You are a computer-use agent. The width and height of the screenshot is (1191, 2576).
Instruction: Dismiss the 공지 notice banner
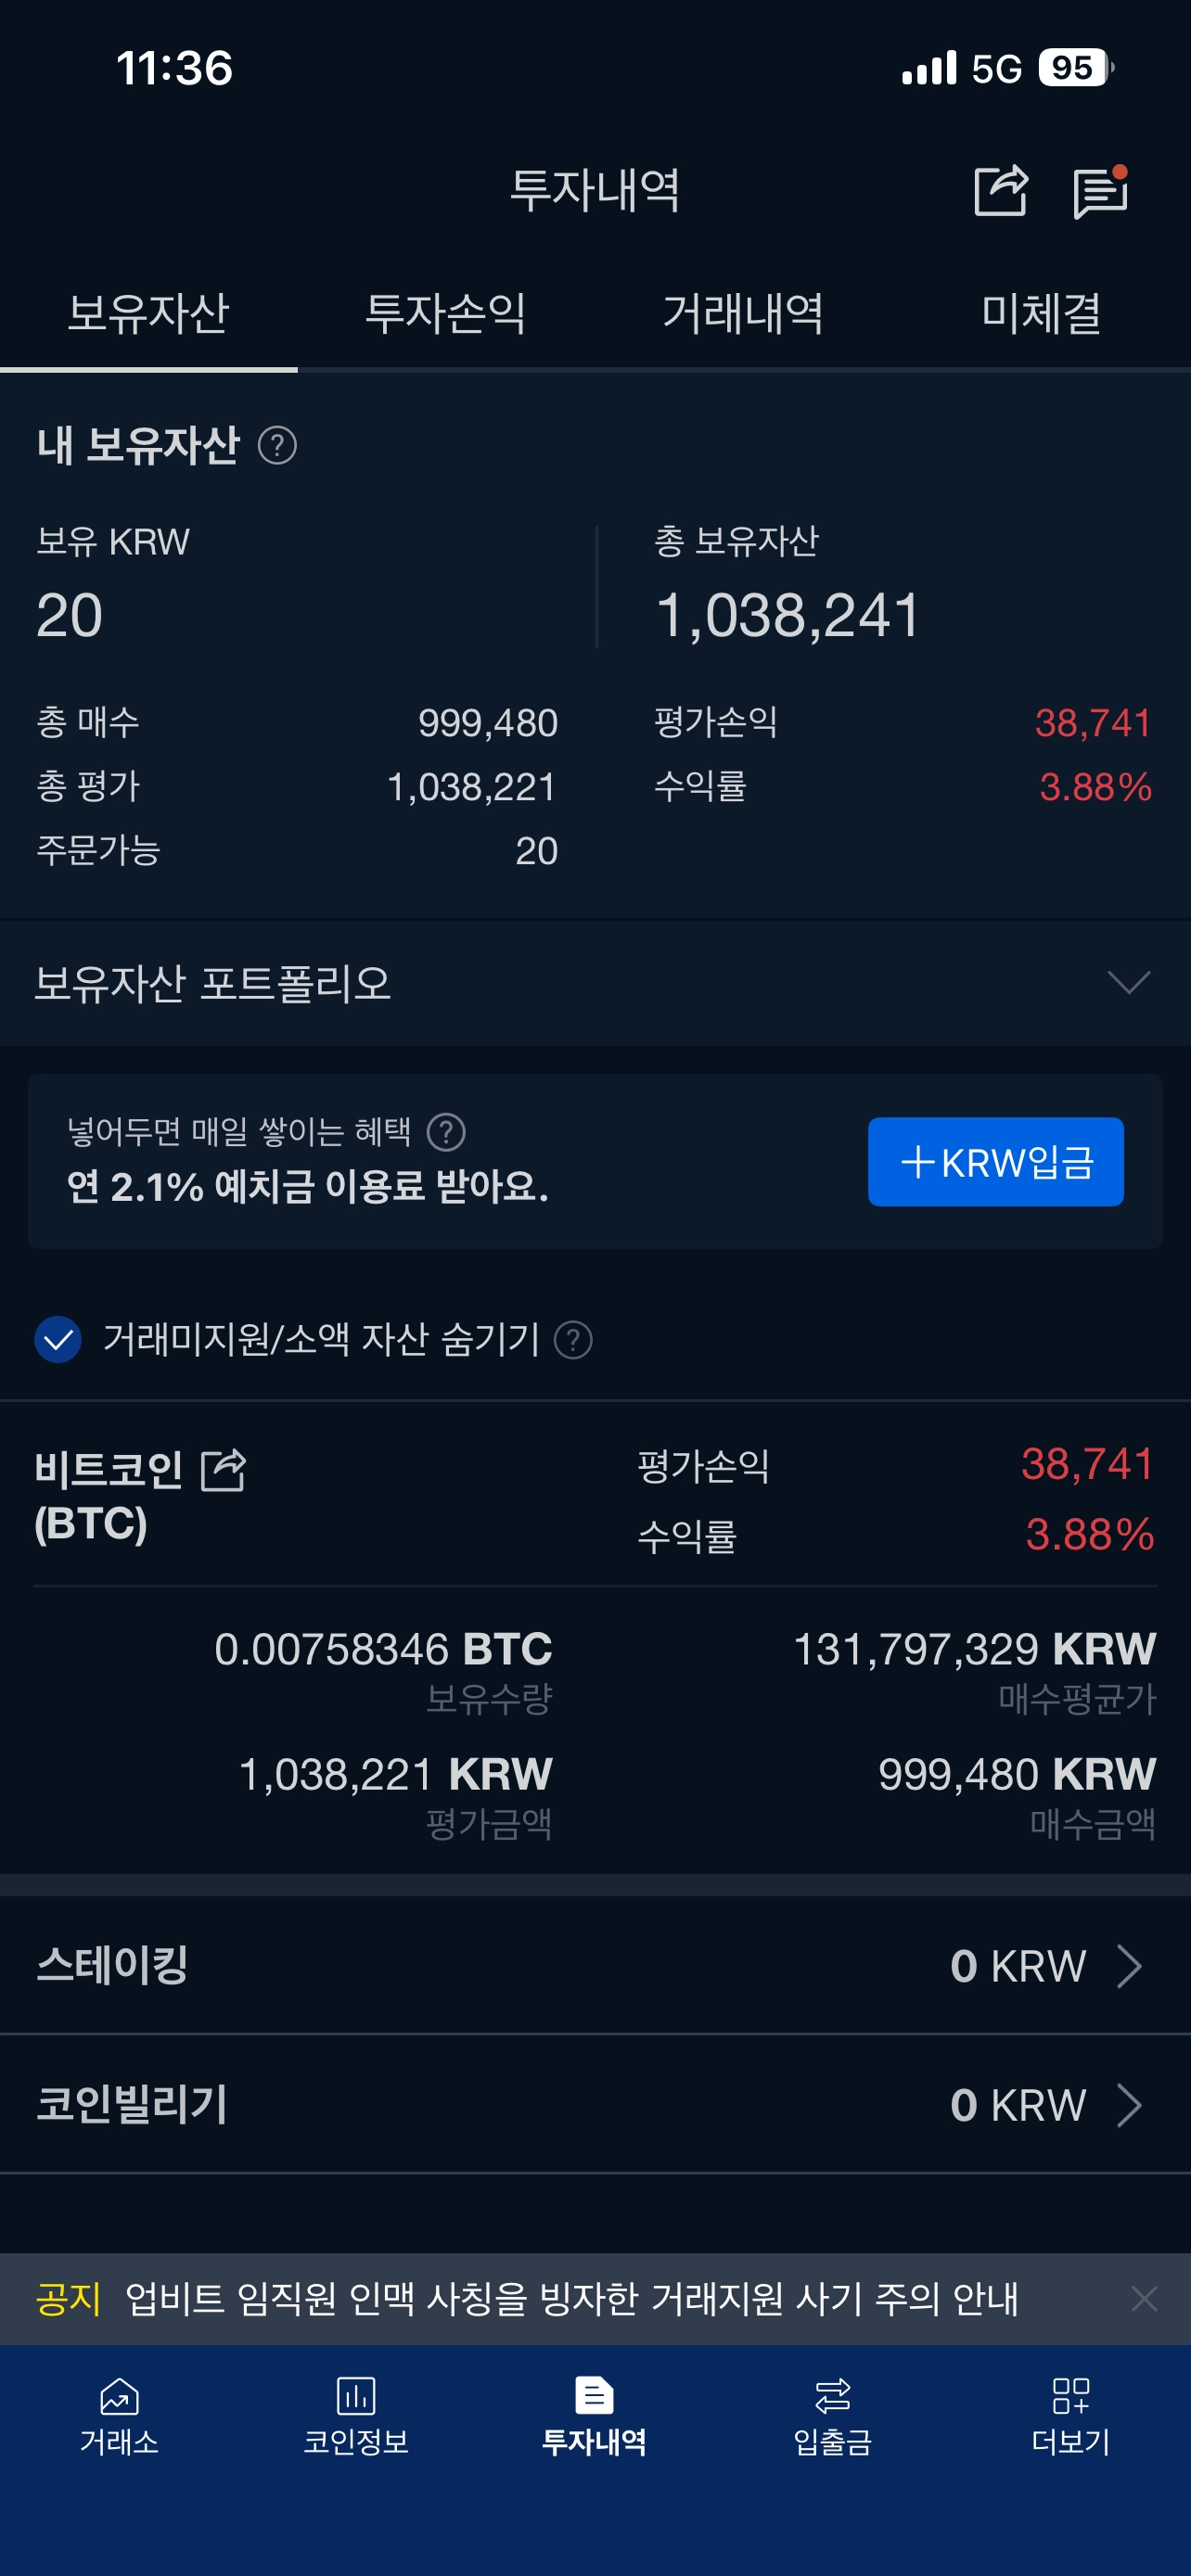pyautogui.click(x=1144, y=2299)
